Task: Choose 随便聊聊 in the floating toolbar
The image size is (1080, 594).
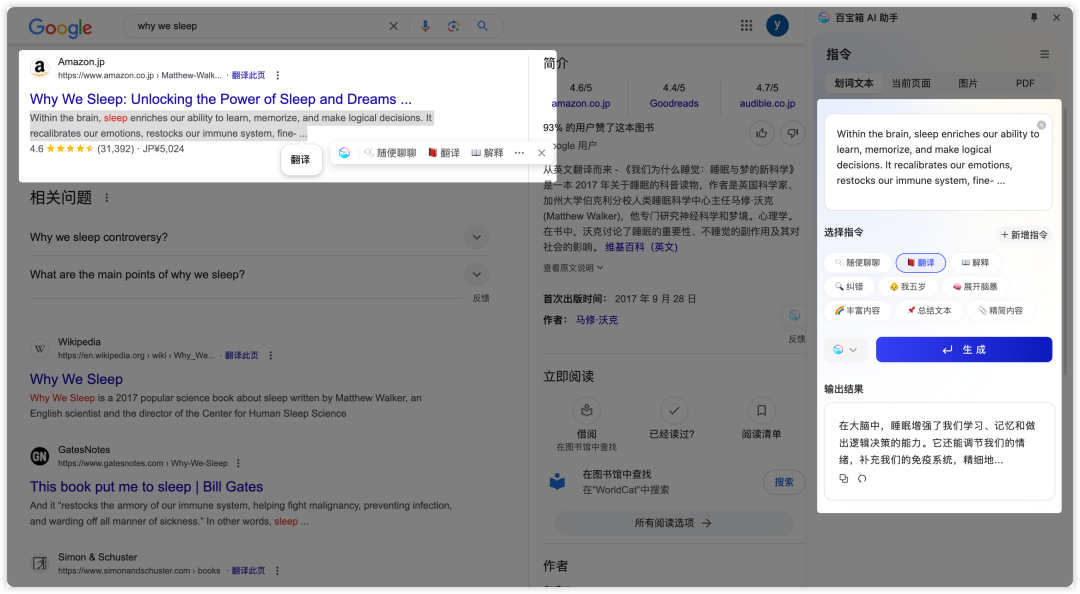Action: [x=390, y=153]
